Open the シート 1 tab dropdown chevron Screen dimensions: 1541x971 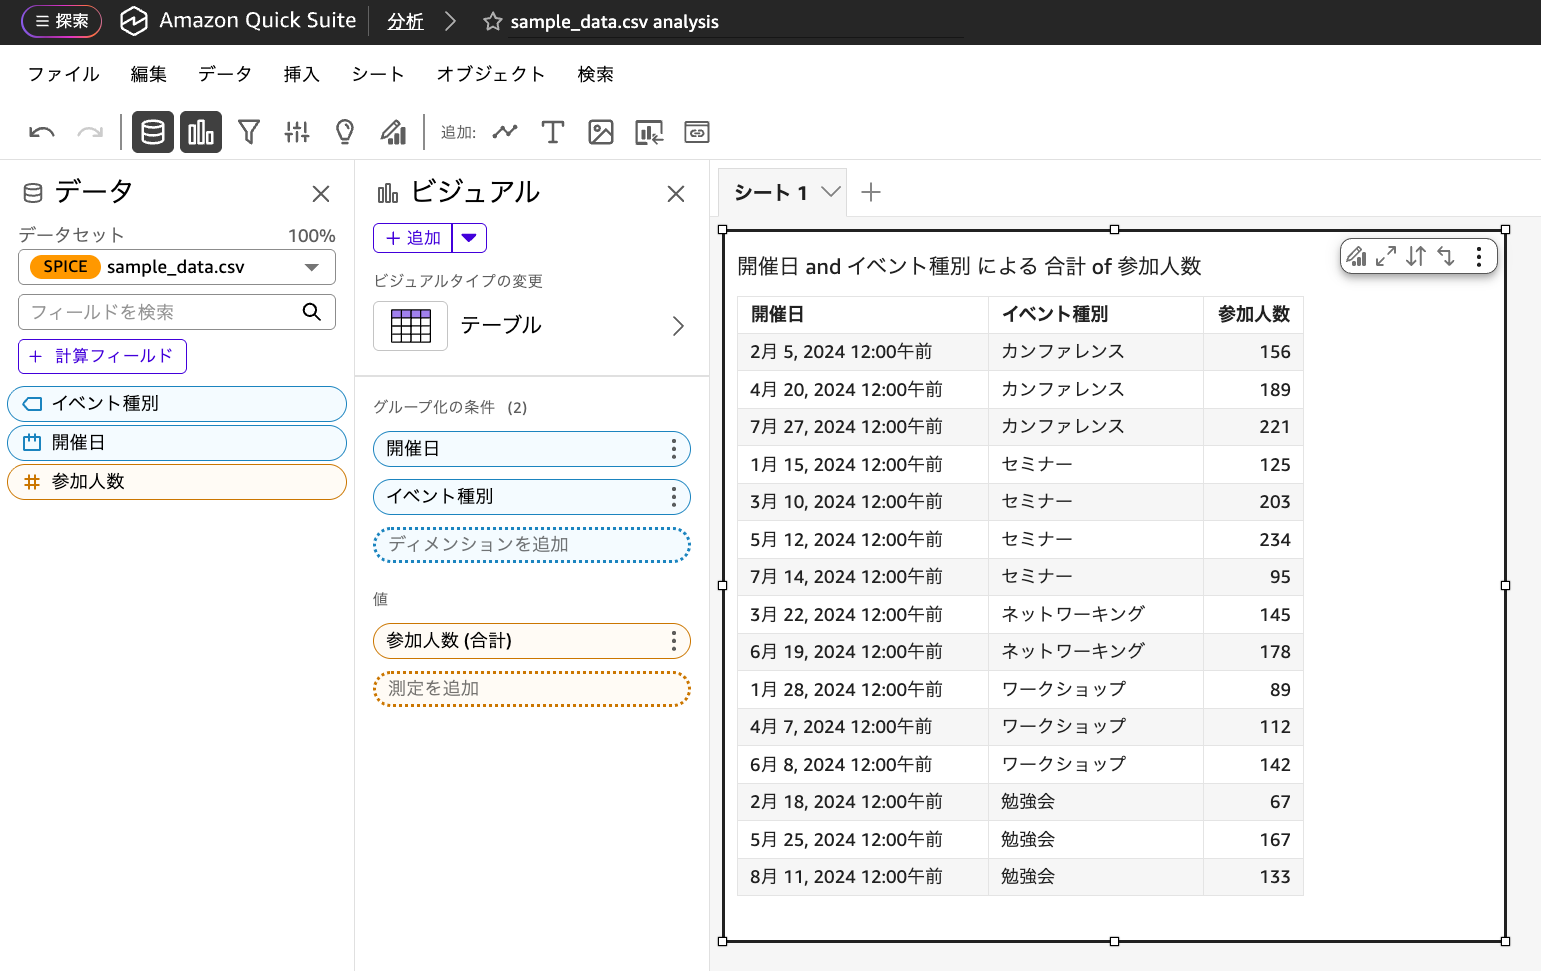(x=830, y=192)
